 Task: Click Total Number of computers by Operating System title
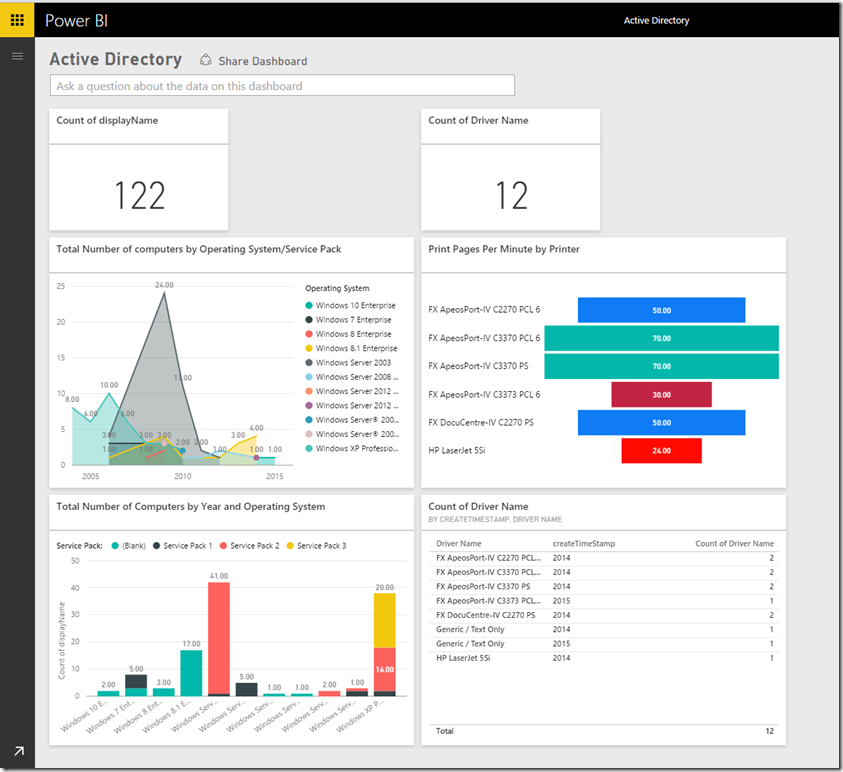pyautogui.click(x=199, y=249)
